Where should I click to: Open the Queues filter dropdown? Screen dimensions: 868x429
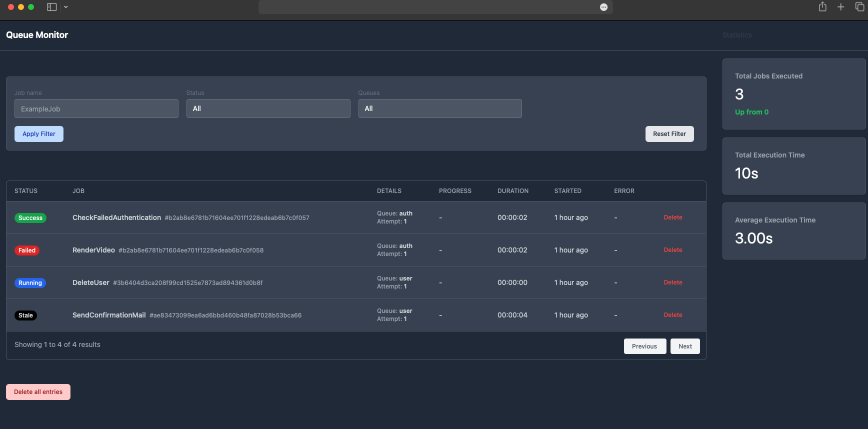(x=440, y=108)
